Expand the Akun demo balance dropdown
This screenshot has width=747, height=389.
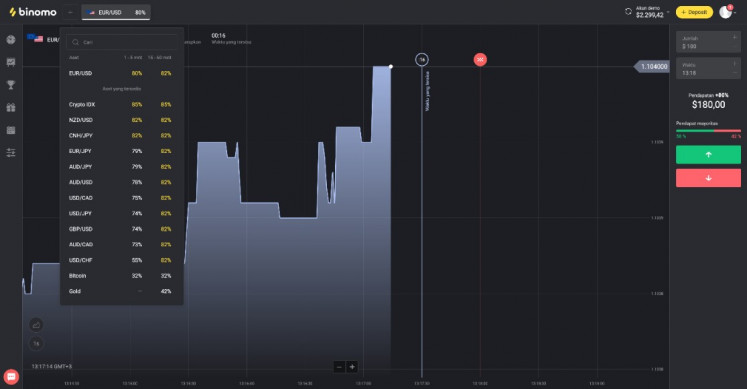[652, 12]
